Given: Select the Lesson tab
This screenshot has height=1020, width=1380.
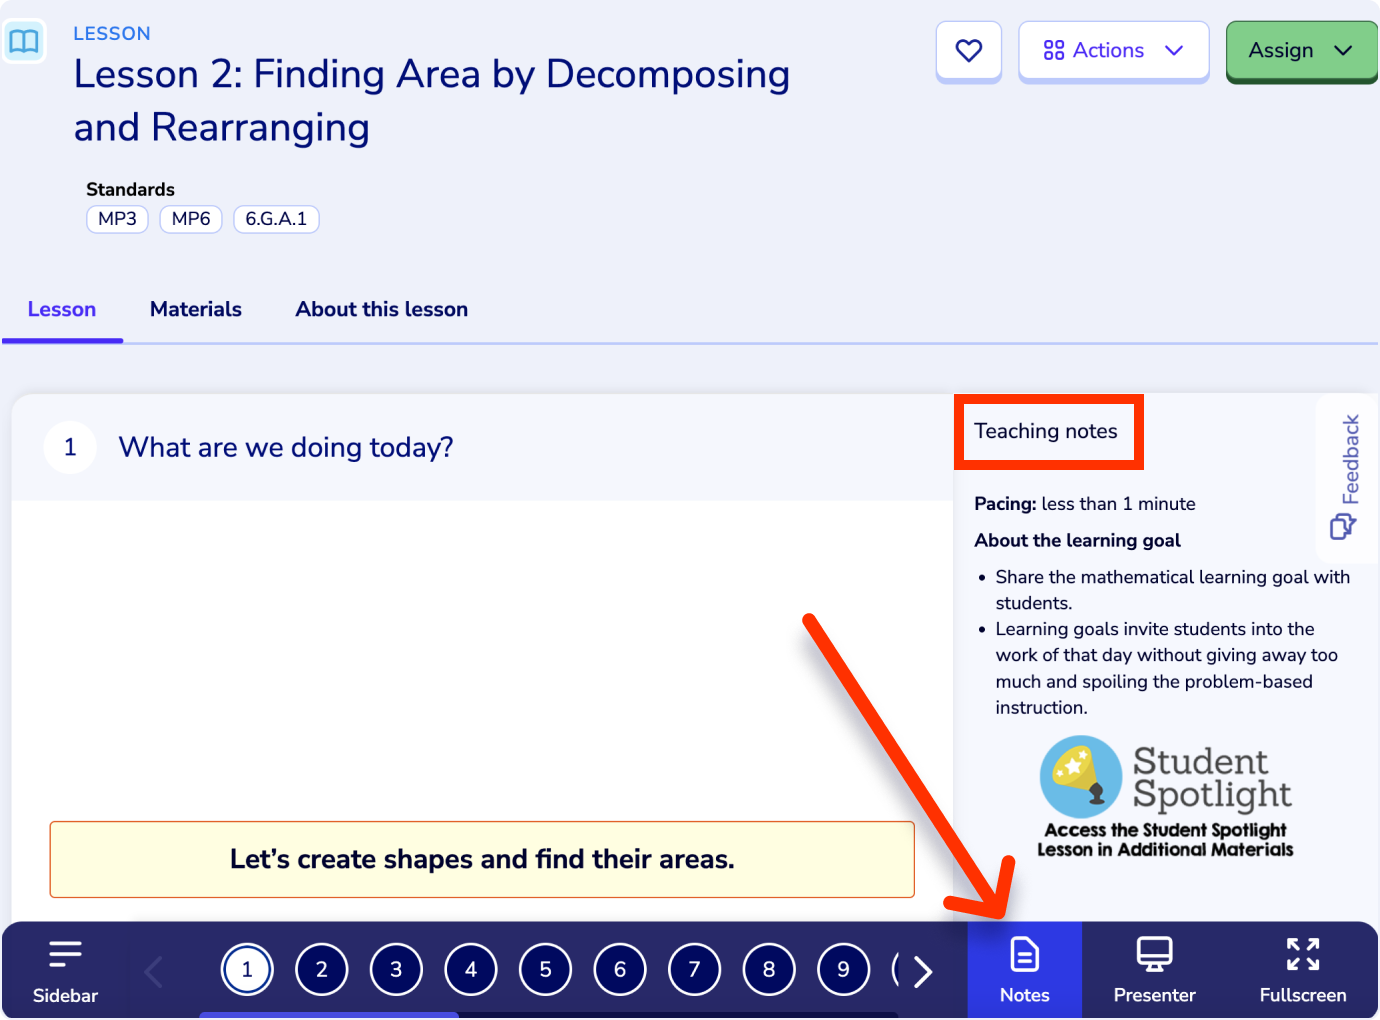Looking at the screenshot, I should tap(62, 309).
